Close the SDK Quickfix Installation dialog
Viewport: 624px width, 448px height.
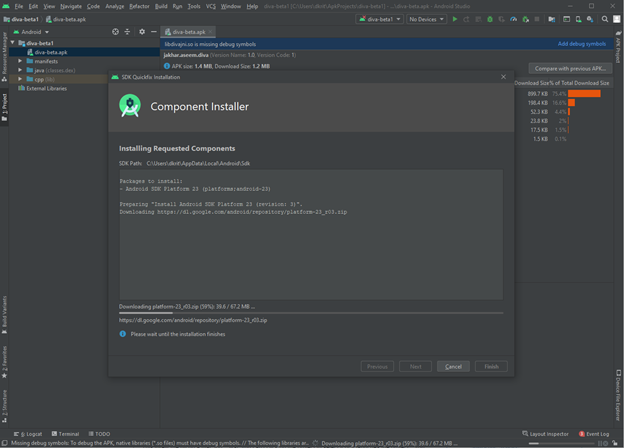click(503, 77)
